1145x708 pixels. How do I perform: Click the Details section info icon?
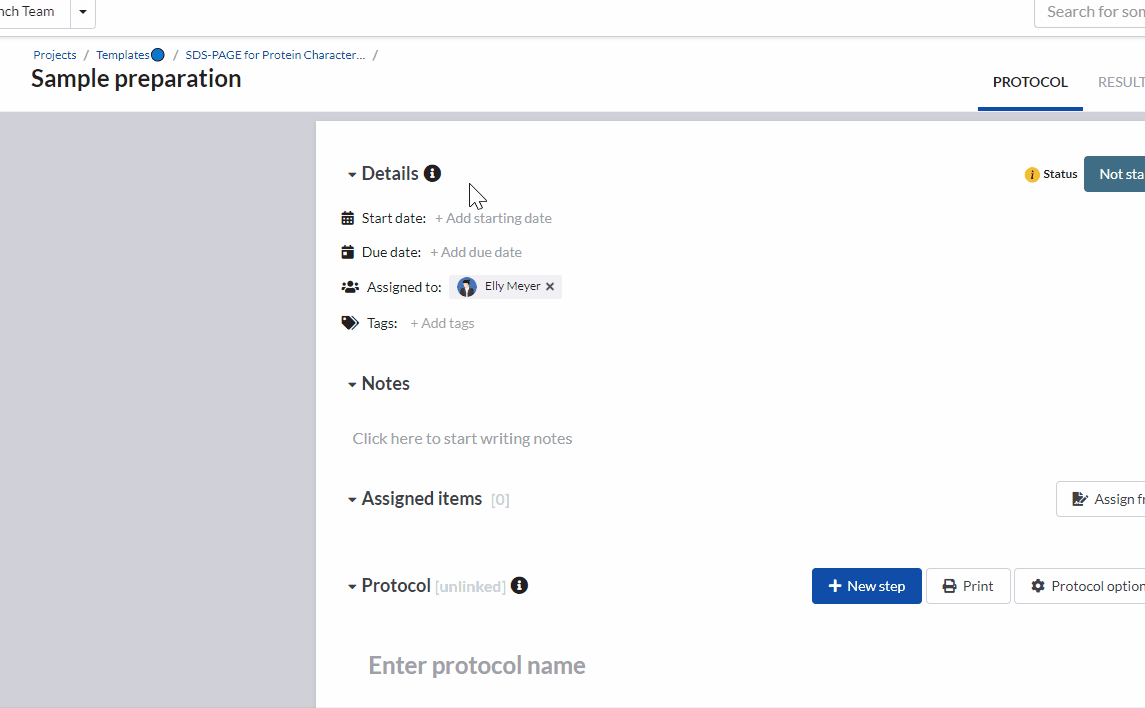pyautogui.click(x=432, y=173)
